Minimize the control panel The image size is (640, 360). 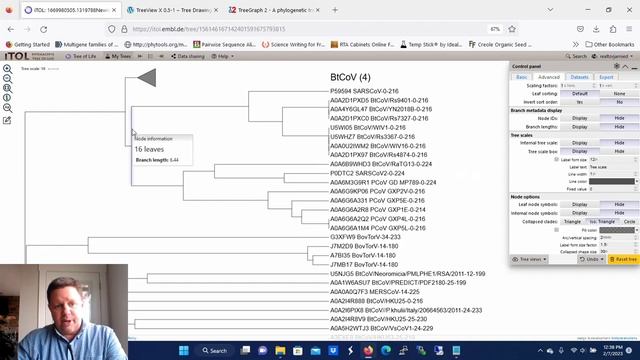pyautogui.click(x=634, y=67)
